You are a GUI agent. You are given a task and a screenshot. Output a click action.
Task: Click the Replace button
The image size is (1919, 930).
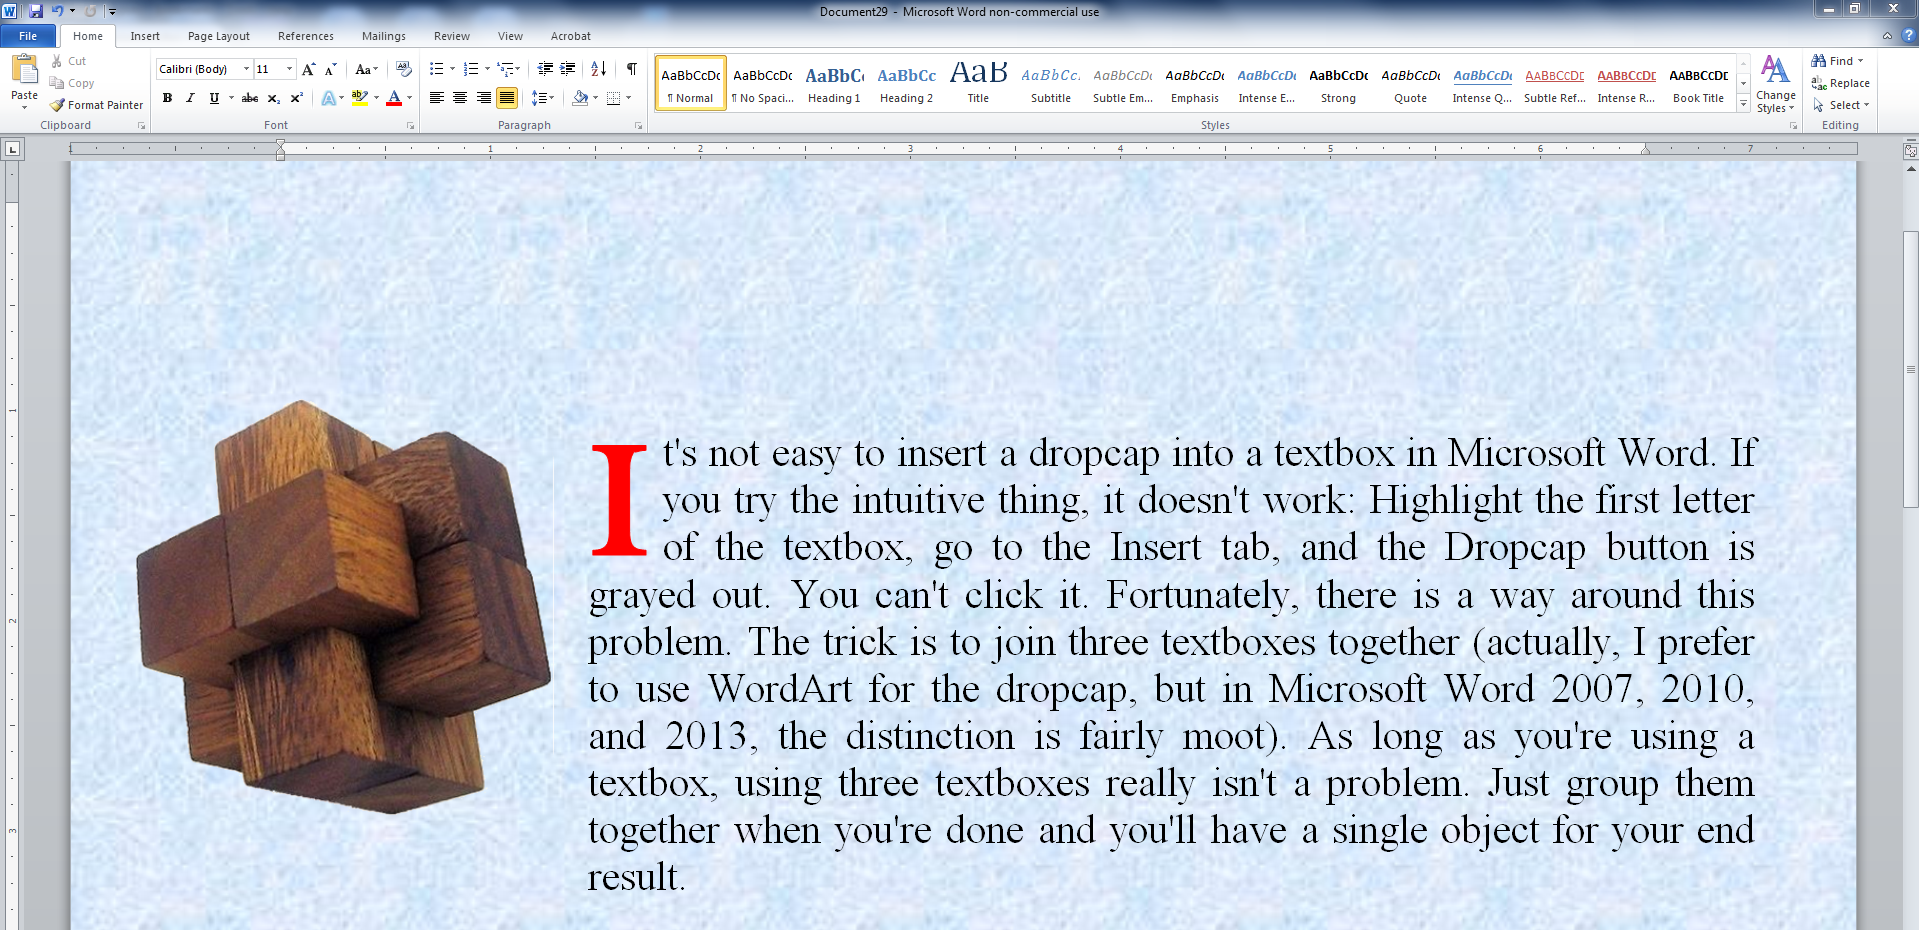coord(1841,83)
